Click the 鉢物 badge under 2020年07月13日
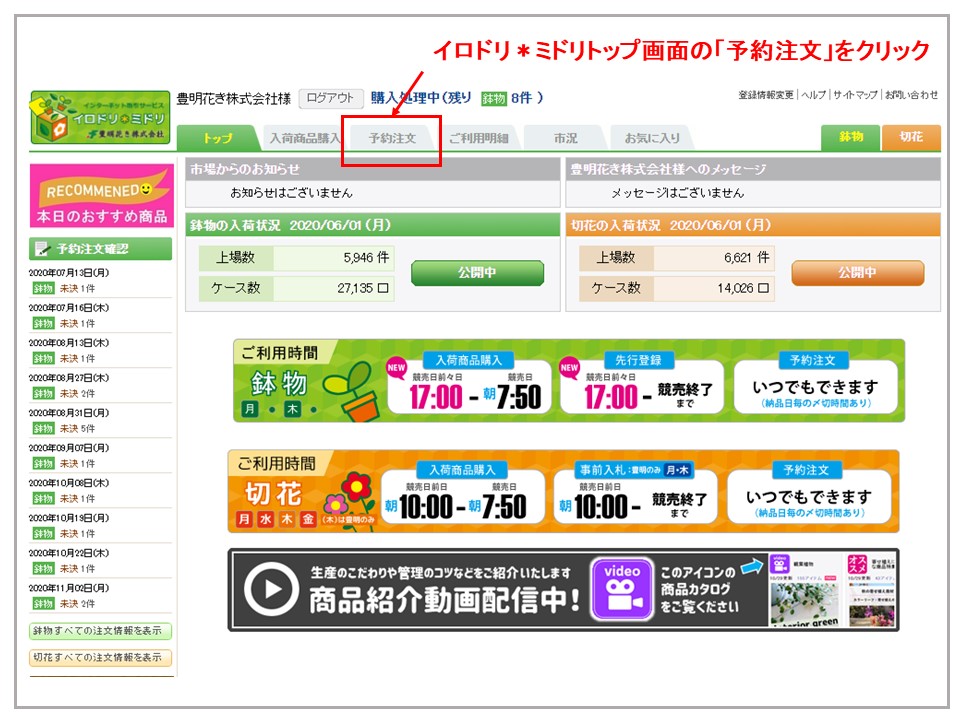The image size is (960, 720). [x=43, y=288]
